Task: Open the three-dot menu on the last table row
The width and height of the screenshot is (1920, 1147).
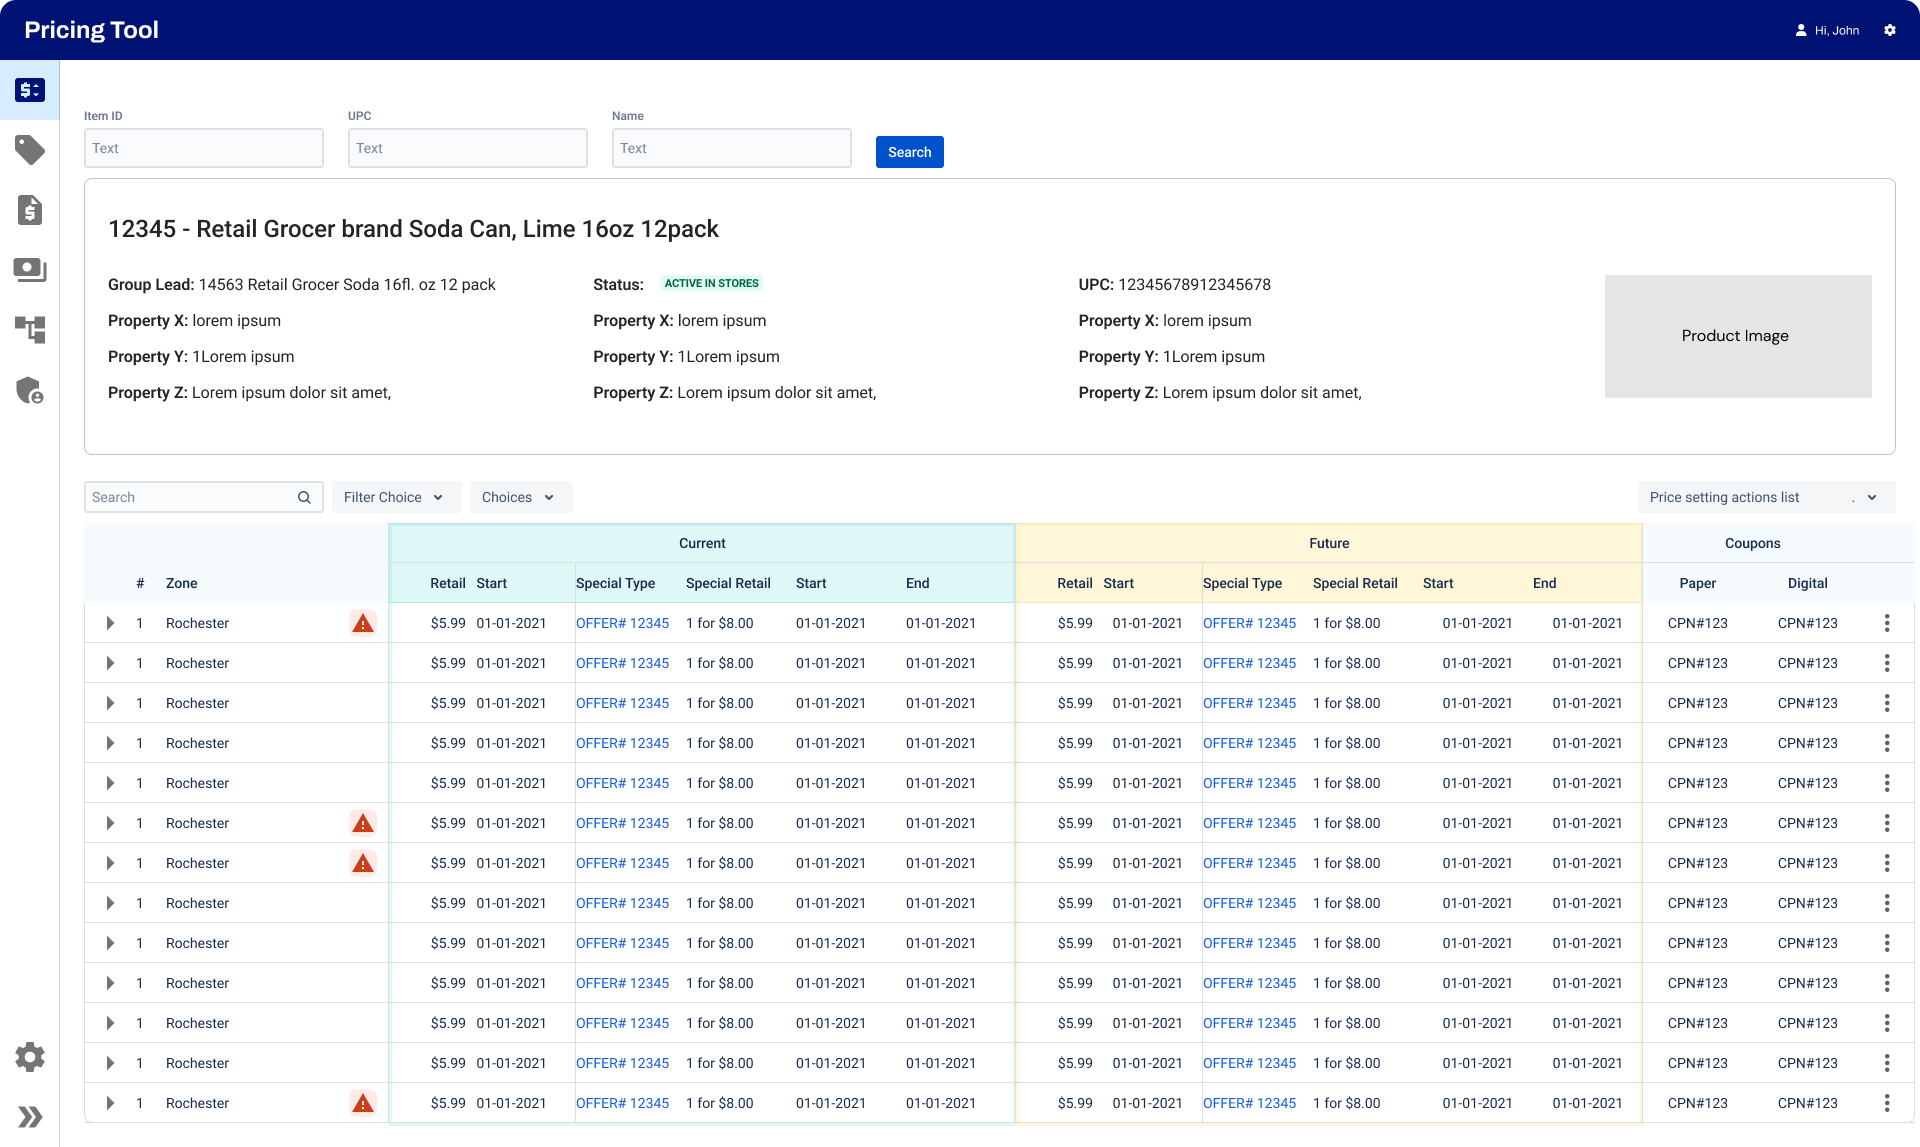Action: [1887, 1103]
